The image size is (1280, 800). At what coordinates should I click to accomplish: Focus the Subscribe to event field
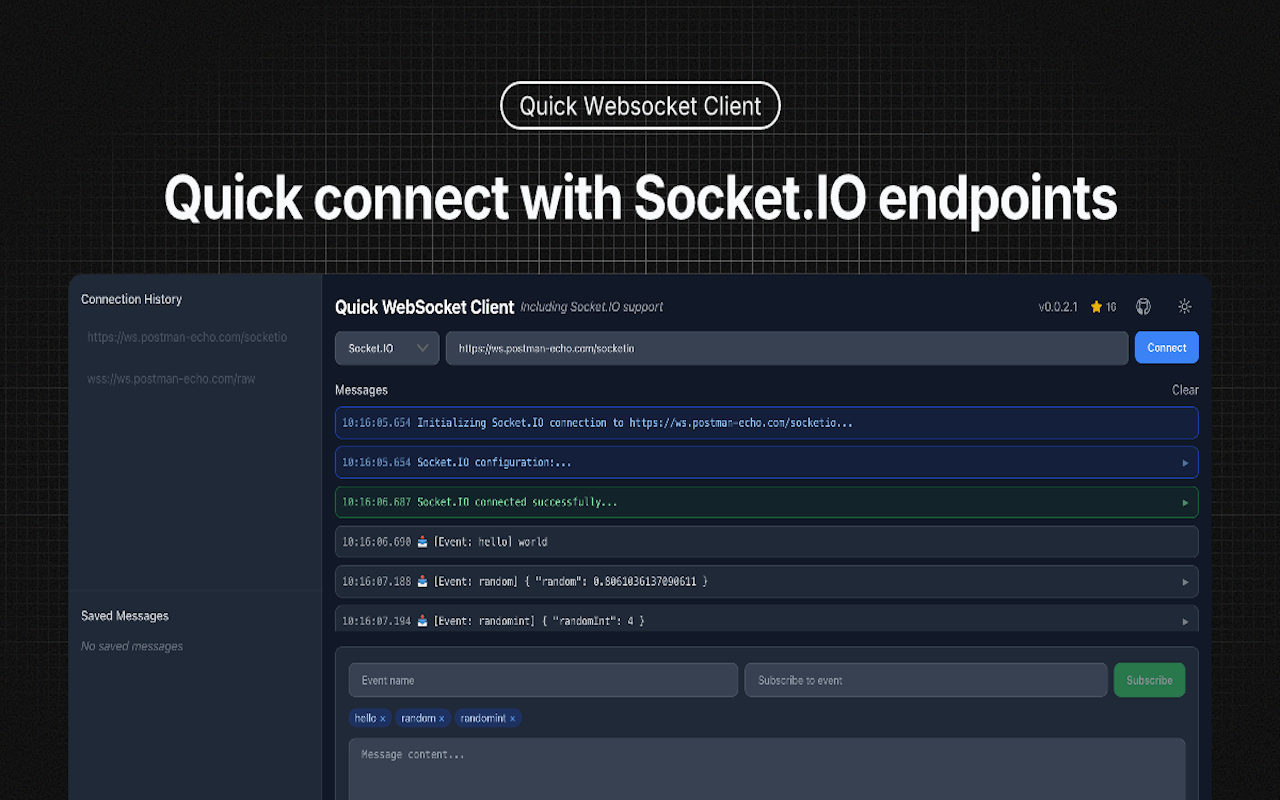click(x=926, y=680)
